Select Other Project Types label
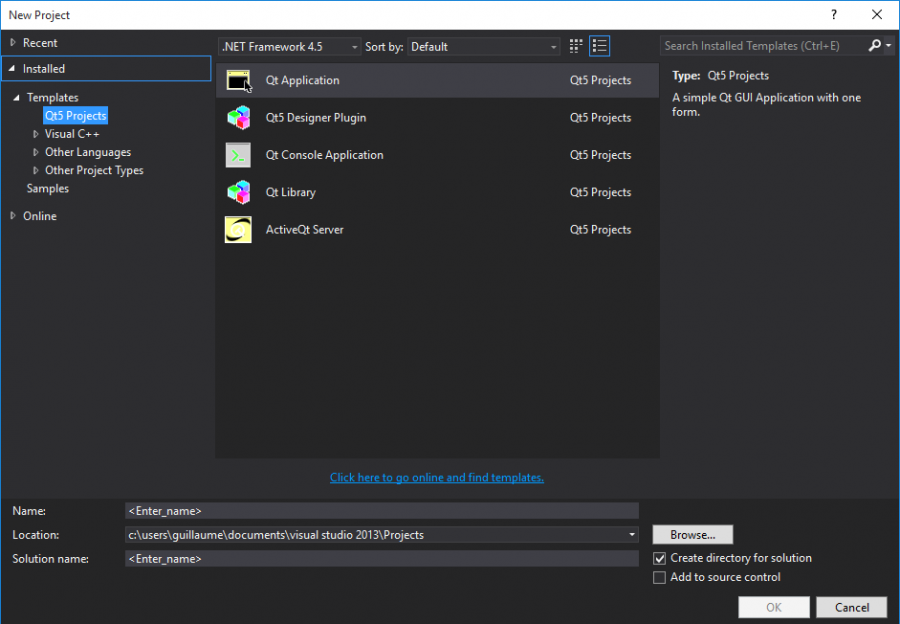 tap(94, 170)
